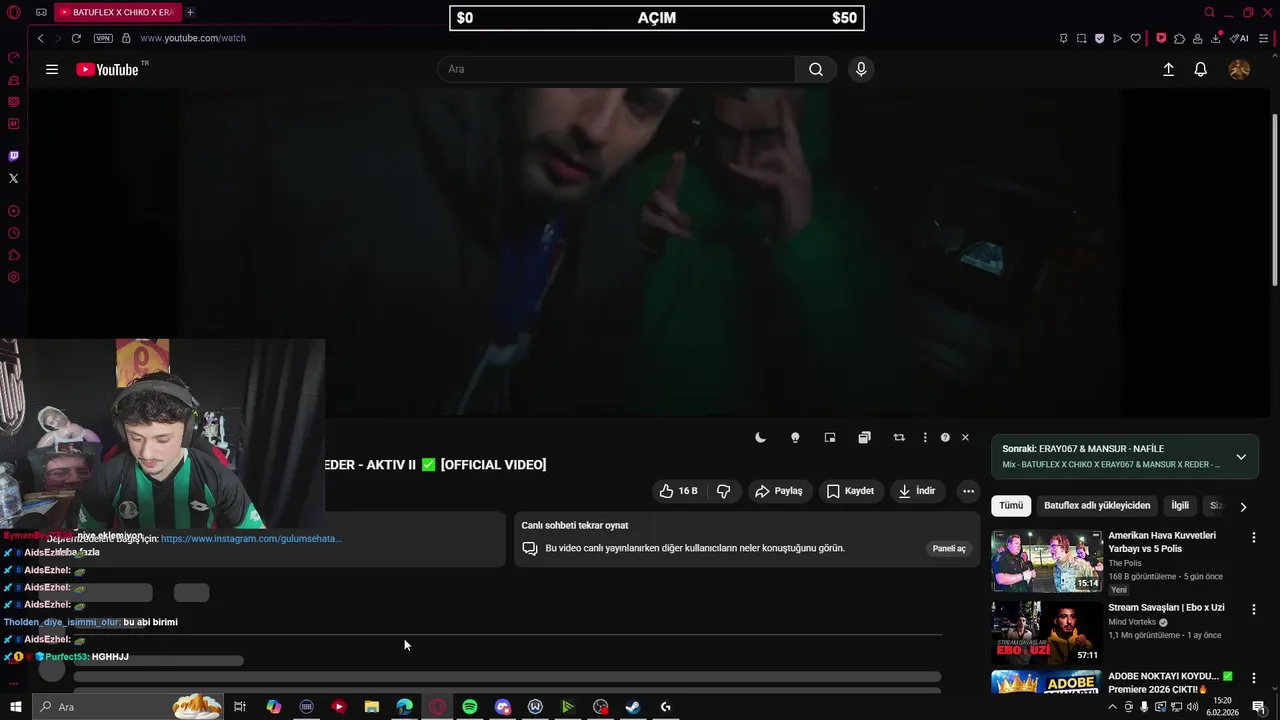Open X (Twitter) from Opera sidebar
Screen dimensions: 1280x720
[13, 178]
